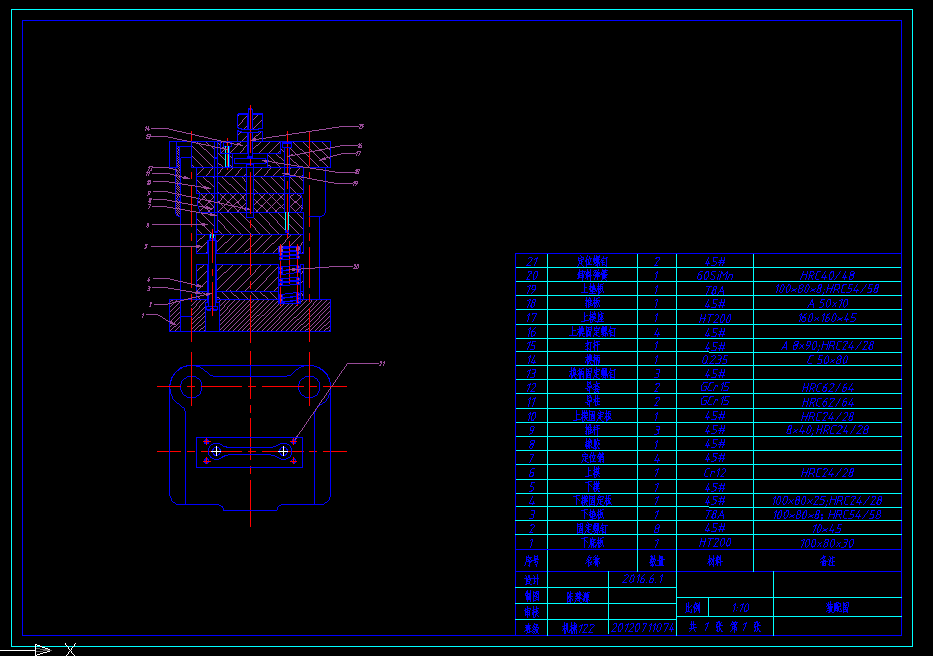933x656 pixels.
Task: Select remark 100×80×8;HRC54/58 in row 19
Action: click(x=827, y=289)
